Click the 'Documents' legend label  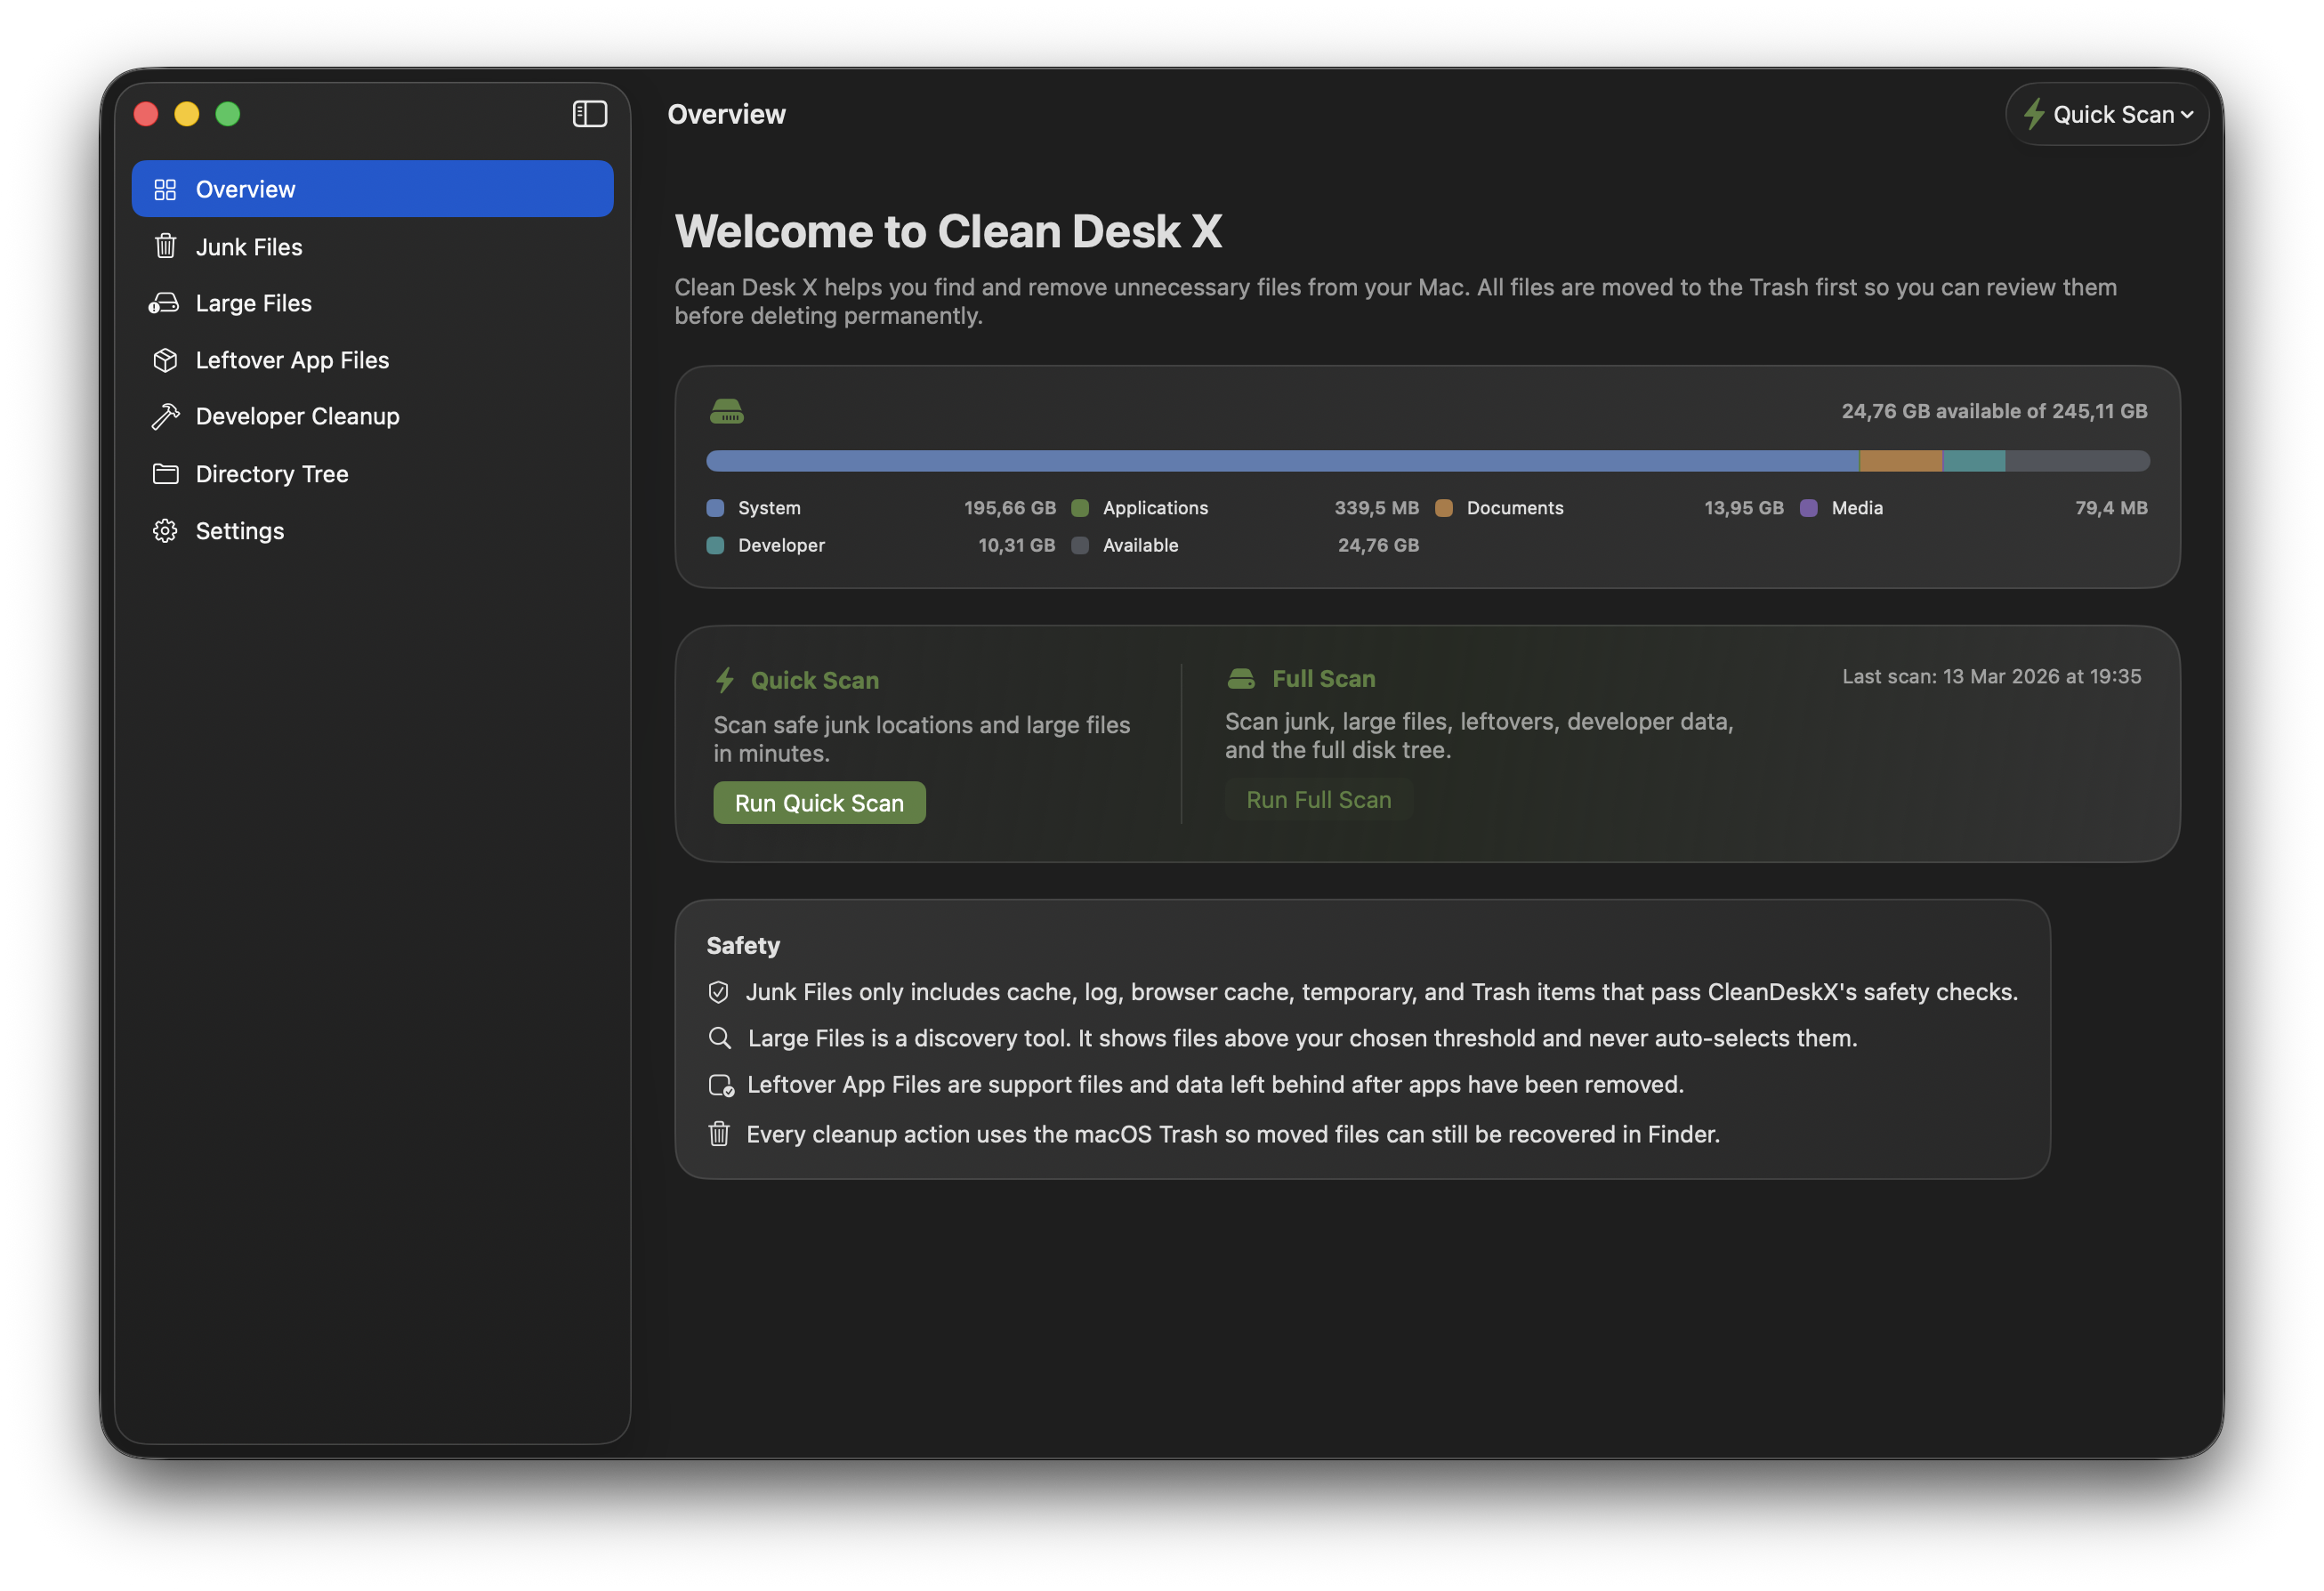pos(1514,508)
